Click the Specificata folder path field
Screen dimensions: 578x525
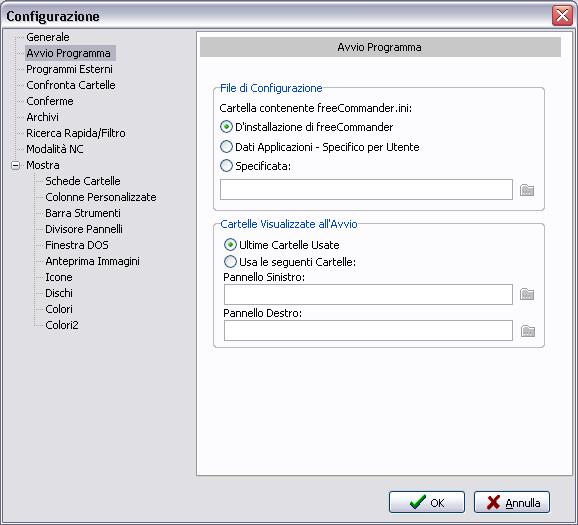point(366,190)
